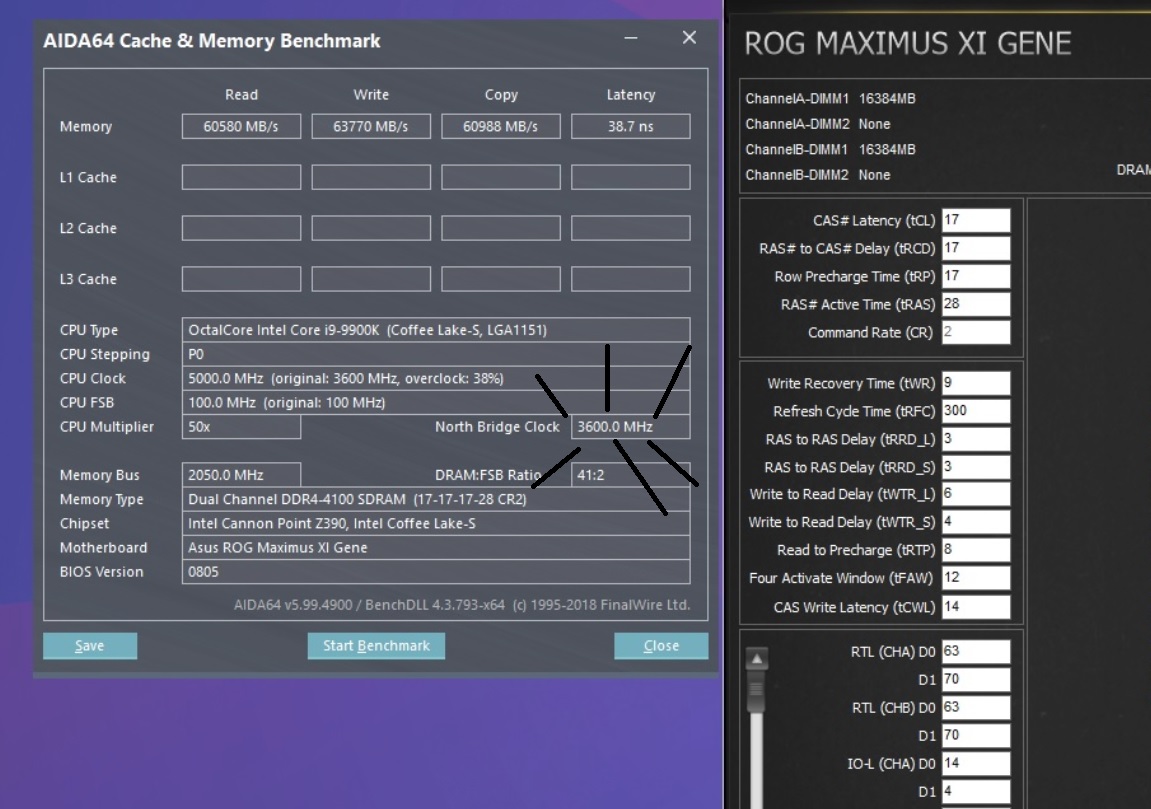Screen dimensions: 1151x809
Task: Select the CAS Write Latency (tCWL) field
Action: pyautogui.click(x=976, y=606)
